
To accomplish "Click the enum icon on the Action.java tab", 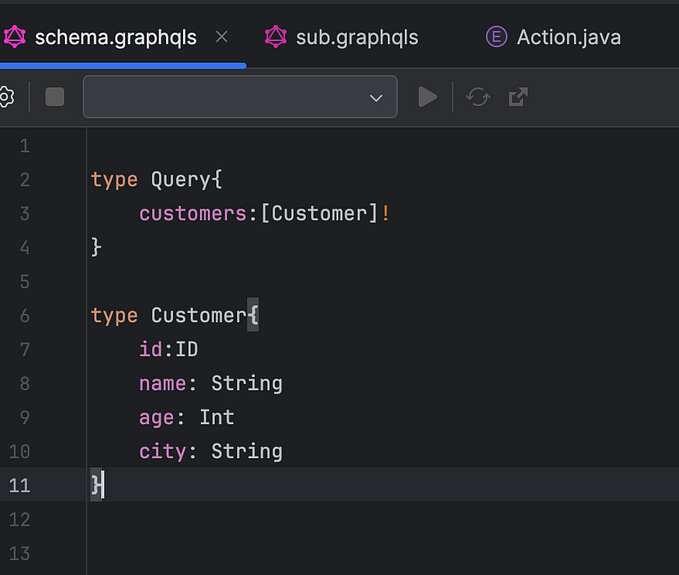I will (496, 37).
